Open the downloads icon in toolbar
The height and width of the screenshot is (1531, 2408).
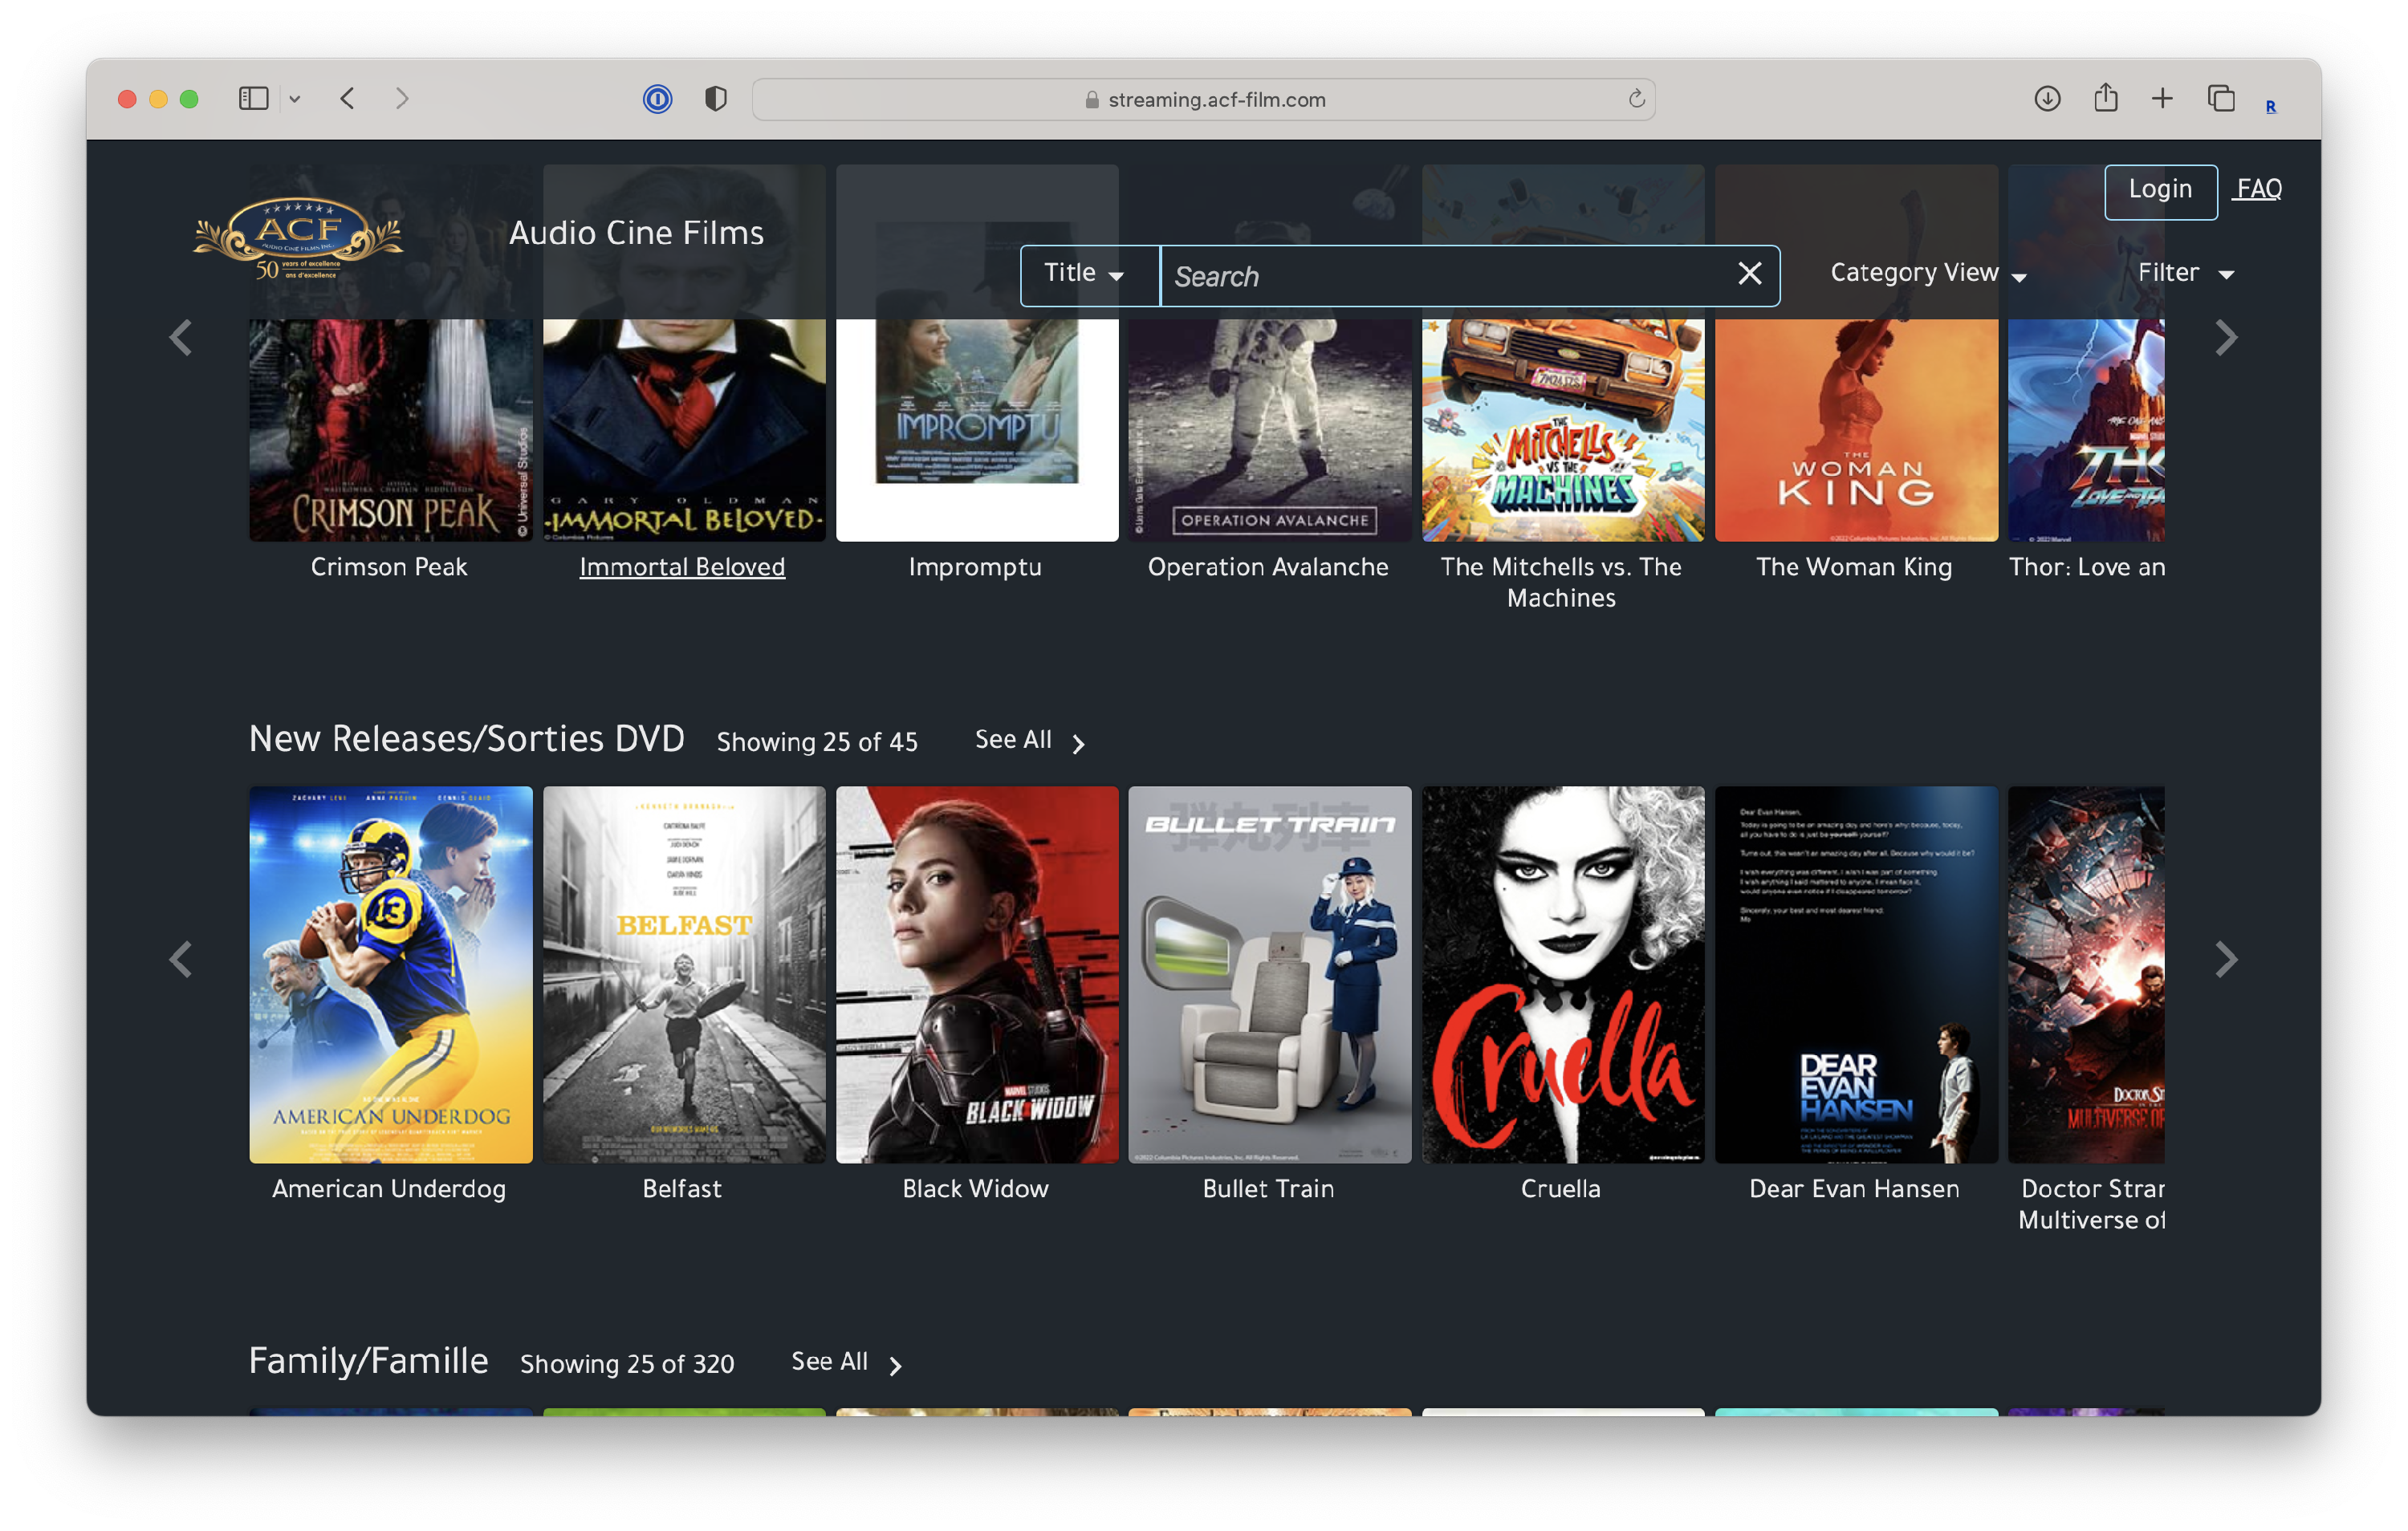point(2047,98)
